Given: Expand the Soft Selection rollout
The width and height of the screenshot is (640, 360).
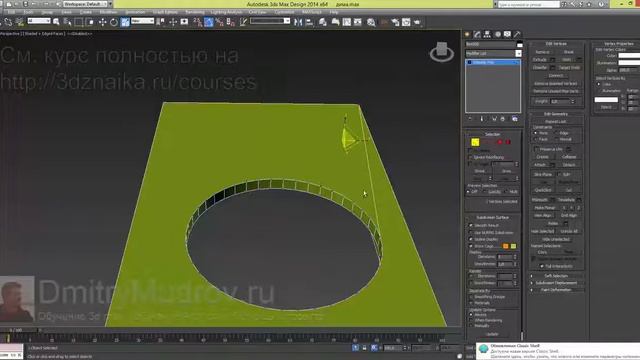Looking at the screenshot, I should (556, 276).
